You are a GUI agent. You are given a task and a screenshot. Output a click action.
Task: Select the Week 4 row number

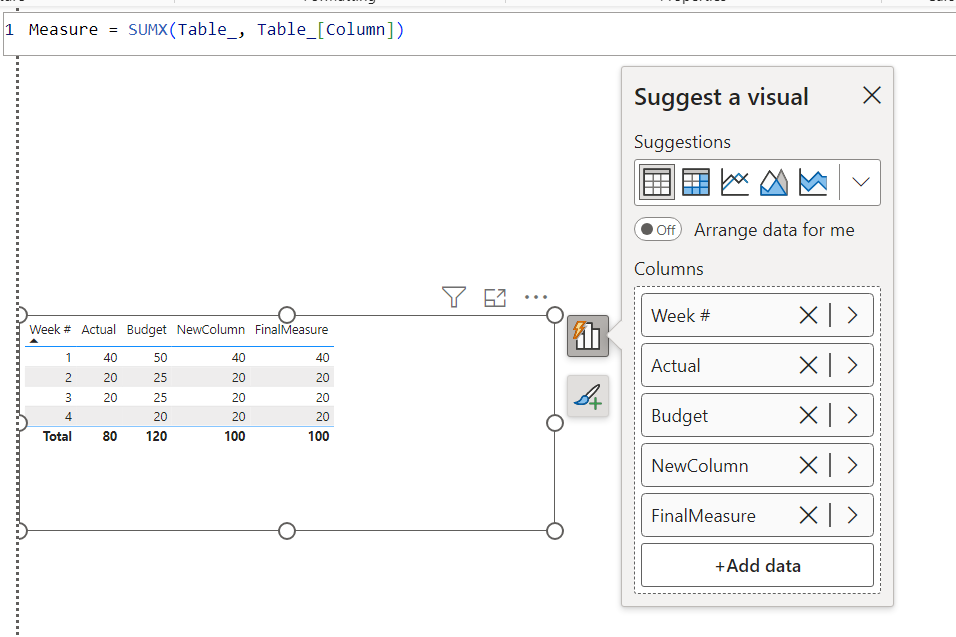68,416
